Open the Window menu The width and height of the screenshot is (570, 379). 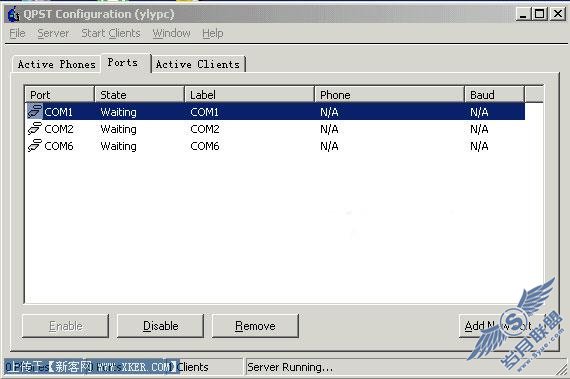171,33
